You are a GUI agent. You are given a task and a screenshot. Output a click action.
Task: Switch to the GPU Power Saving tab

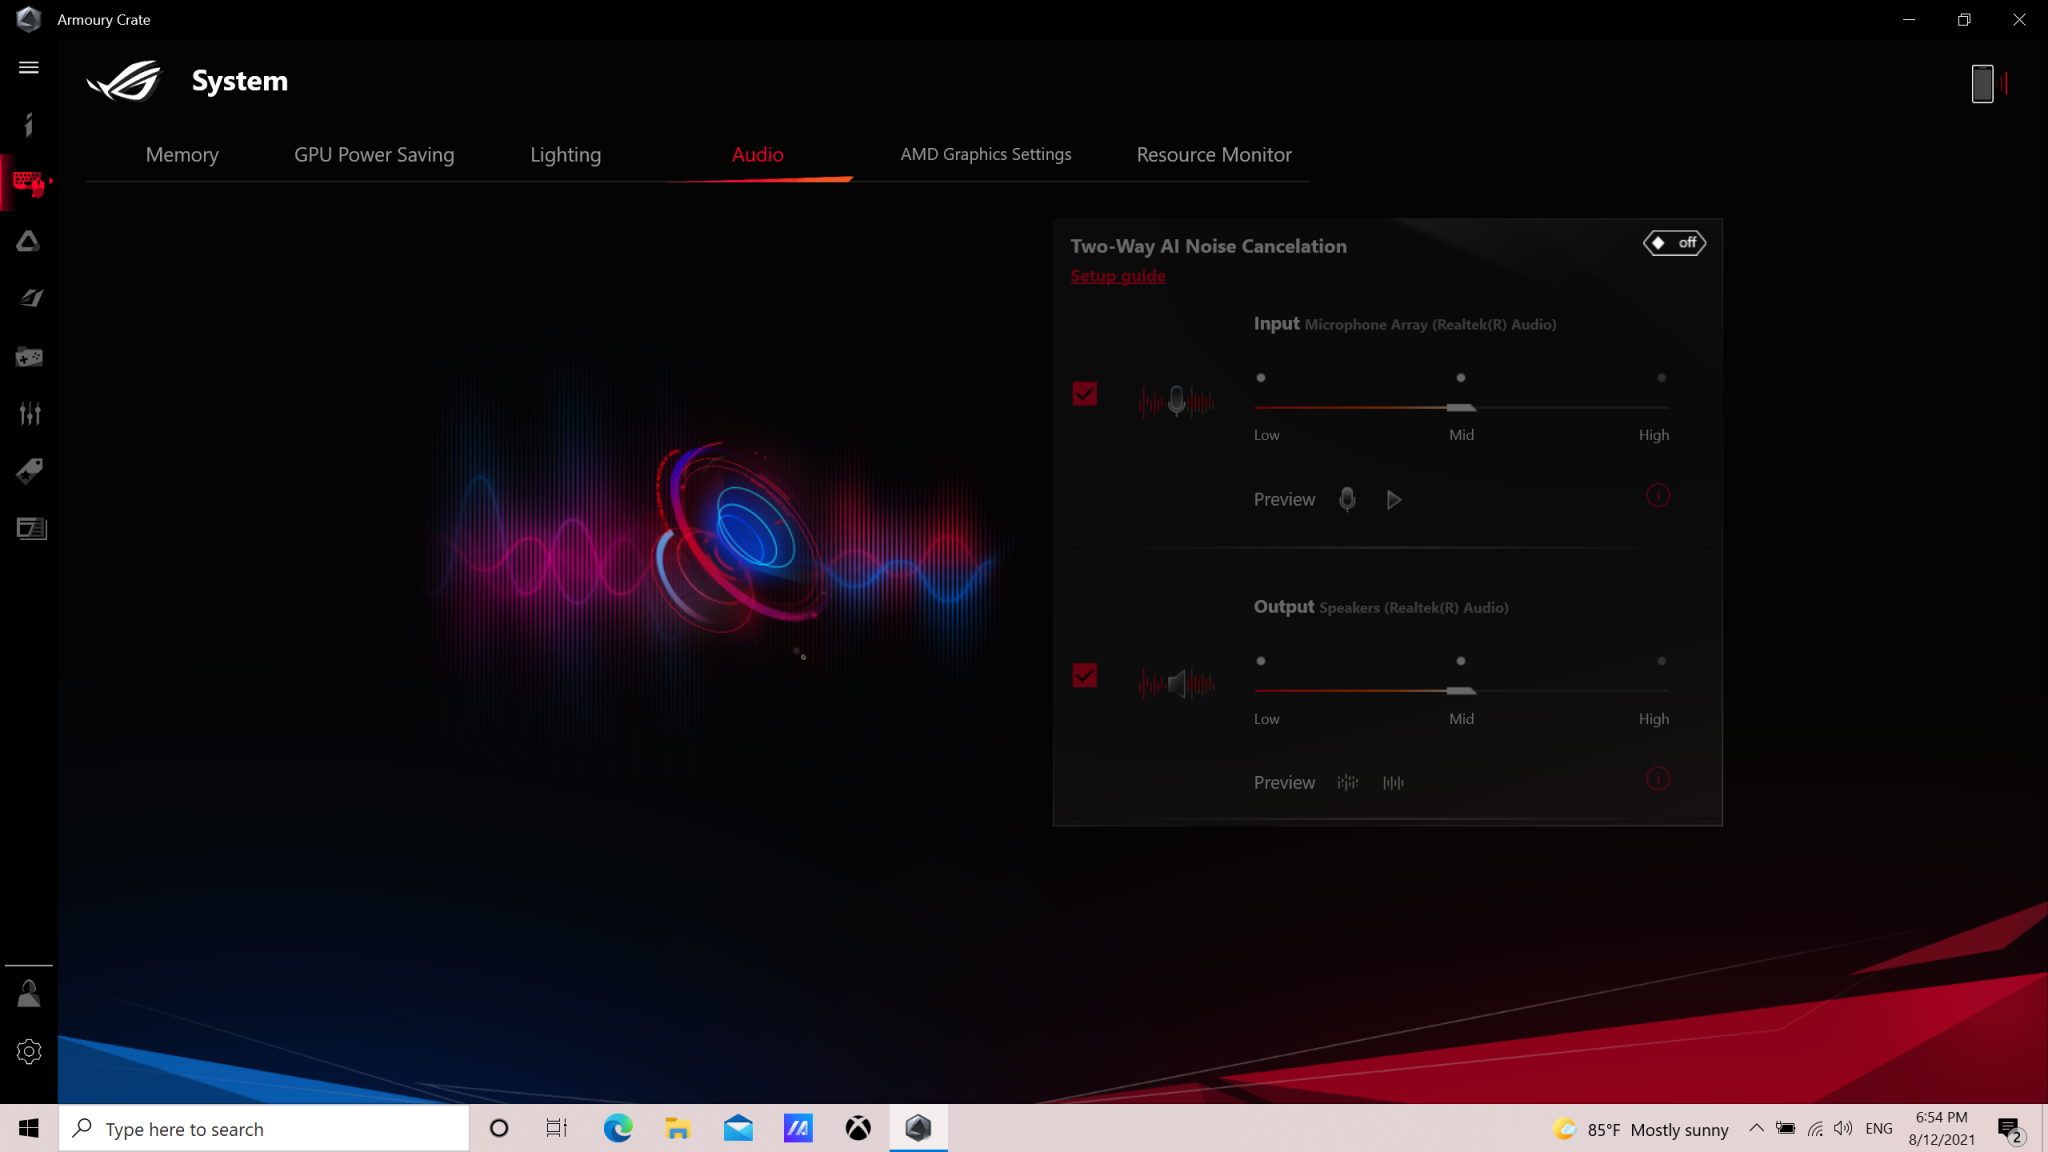coord(374,155)
